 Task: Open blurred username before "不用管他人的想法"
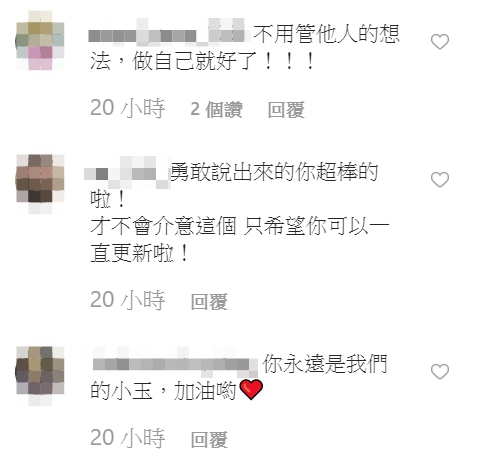point(169,35)
